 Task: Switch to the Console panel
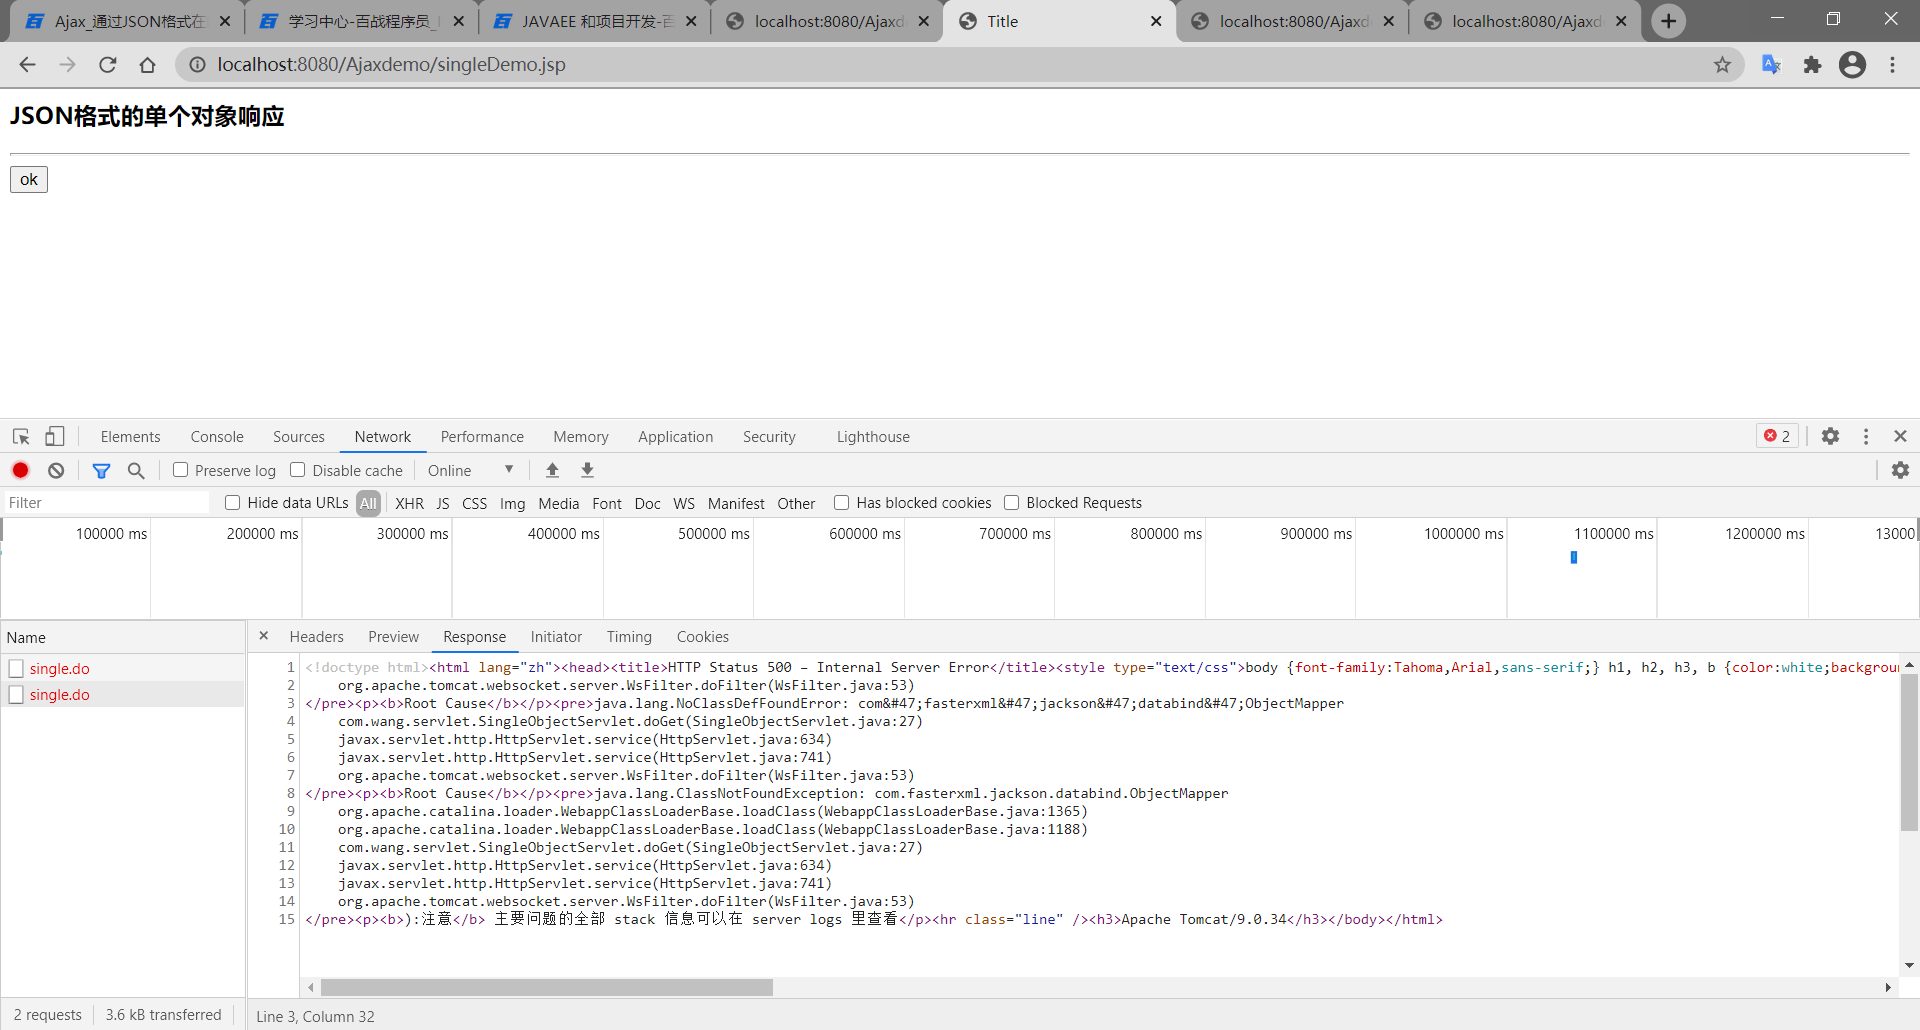217,437
